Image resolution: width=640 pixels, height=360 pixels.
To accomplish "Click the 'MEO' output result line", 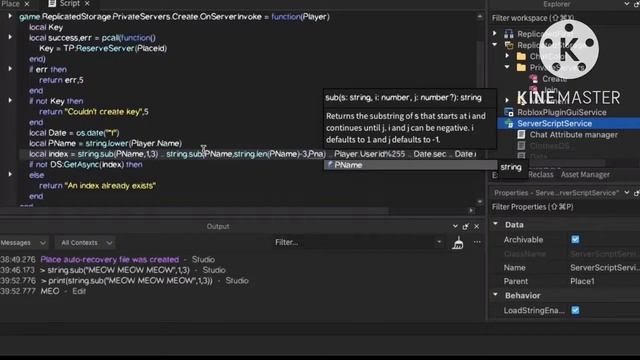I will 50,291.
